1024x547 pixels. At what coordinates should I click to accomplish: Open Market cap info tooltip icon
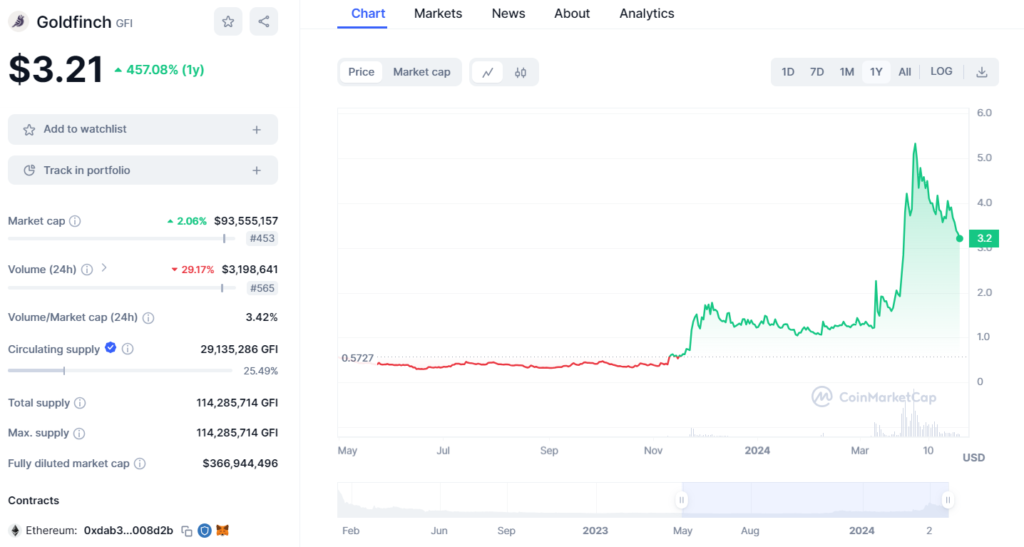pos(75,221)
